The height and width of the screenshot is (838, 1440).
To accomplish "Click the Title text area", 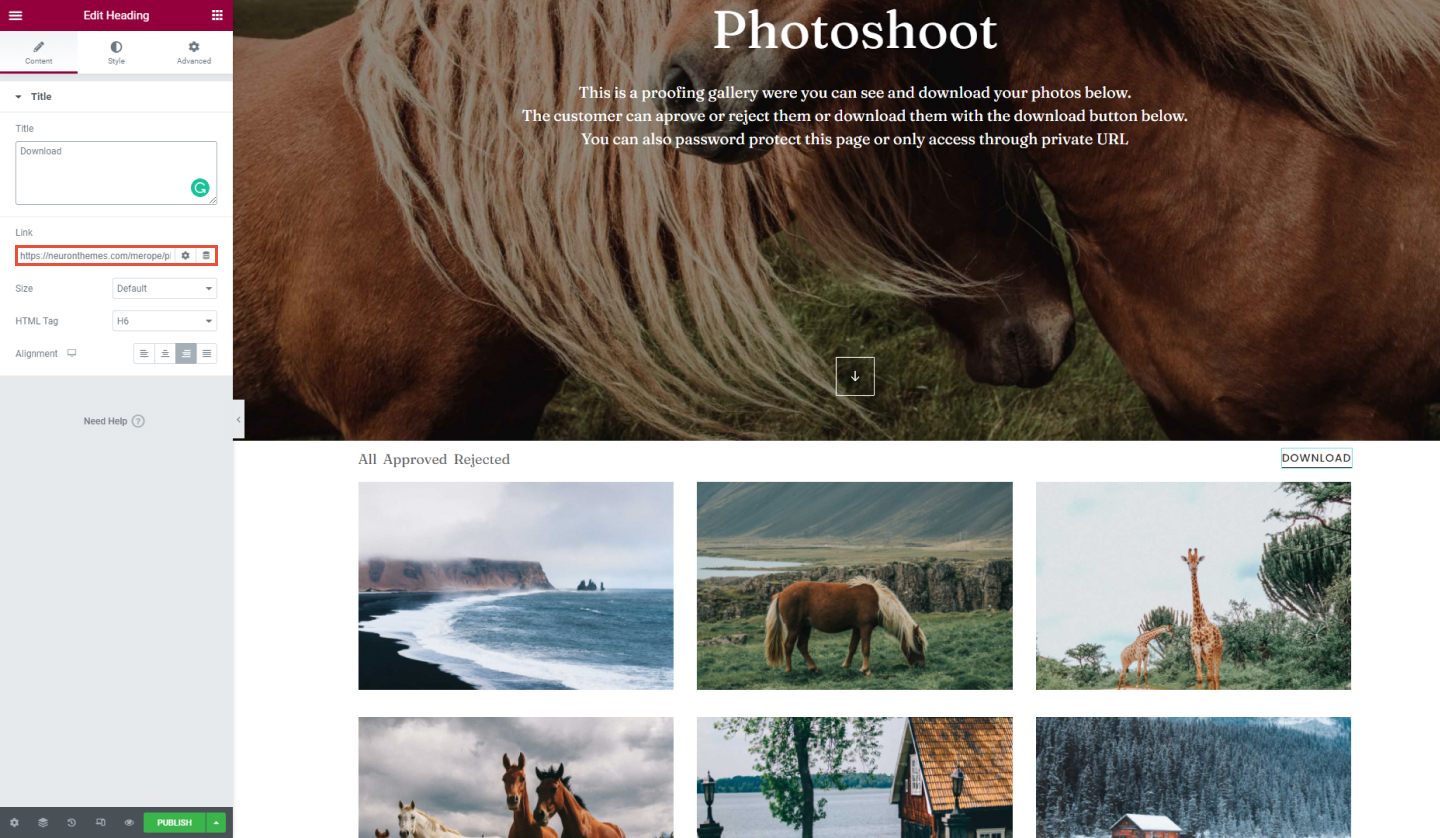I will pyautogui.click(x=116, y=173).
